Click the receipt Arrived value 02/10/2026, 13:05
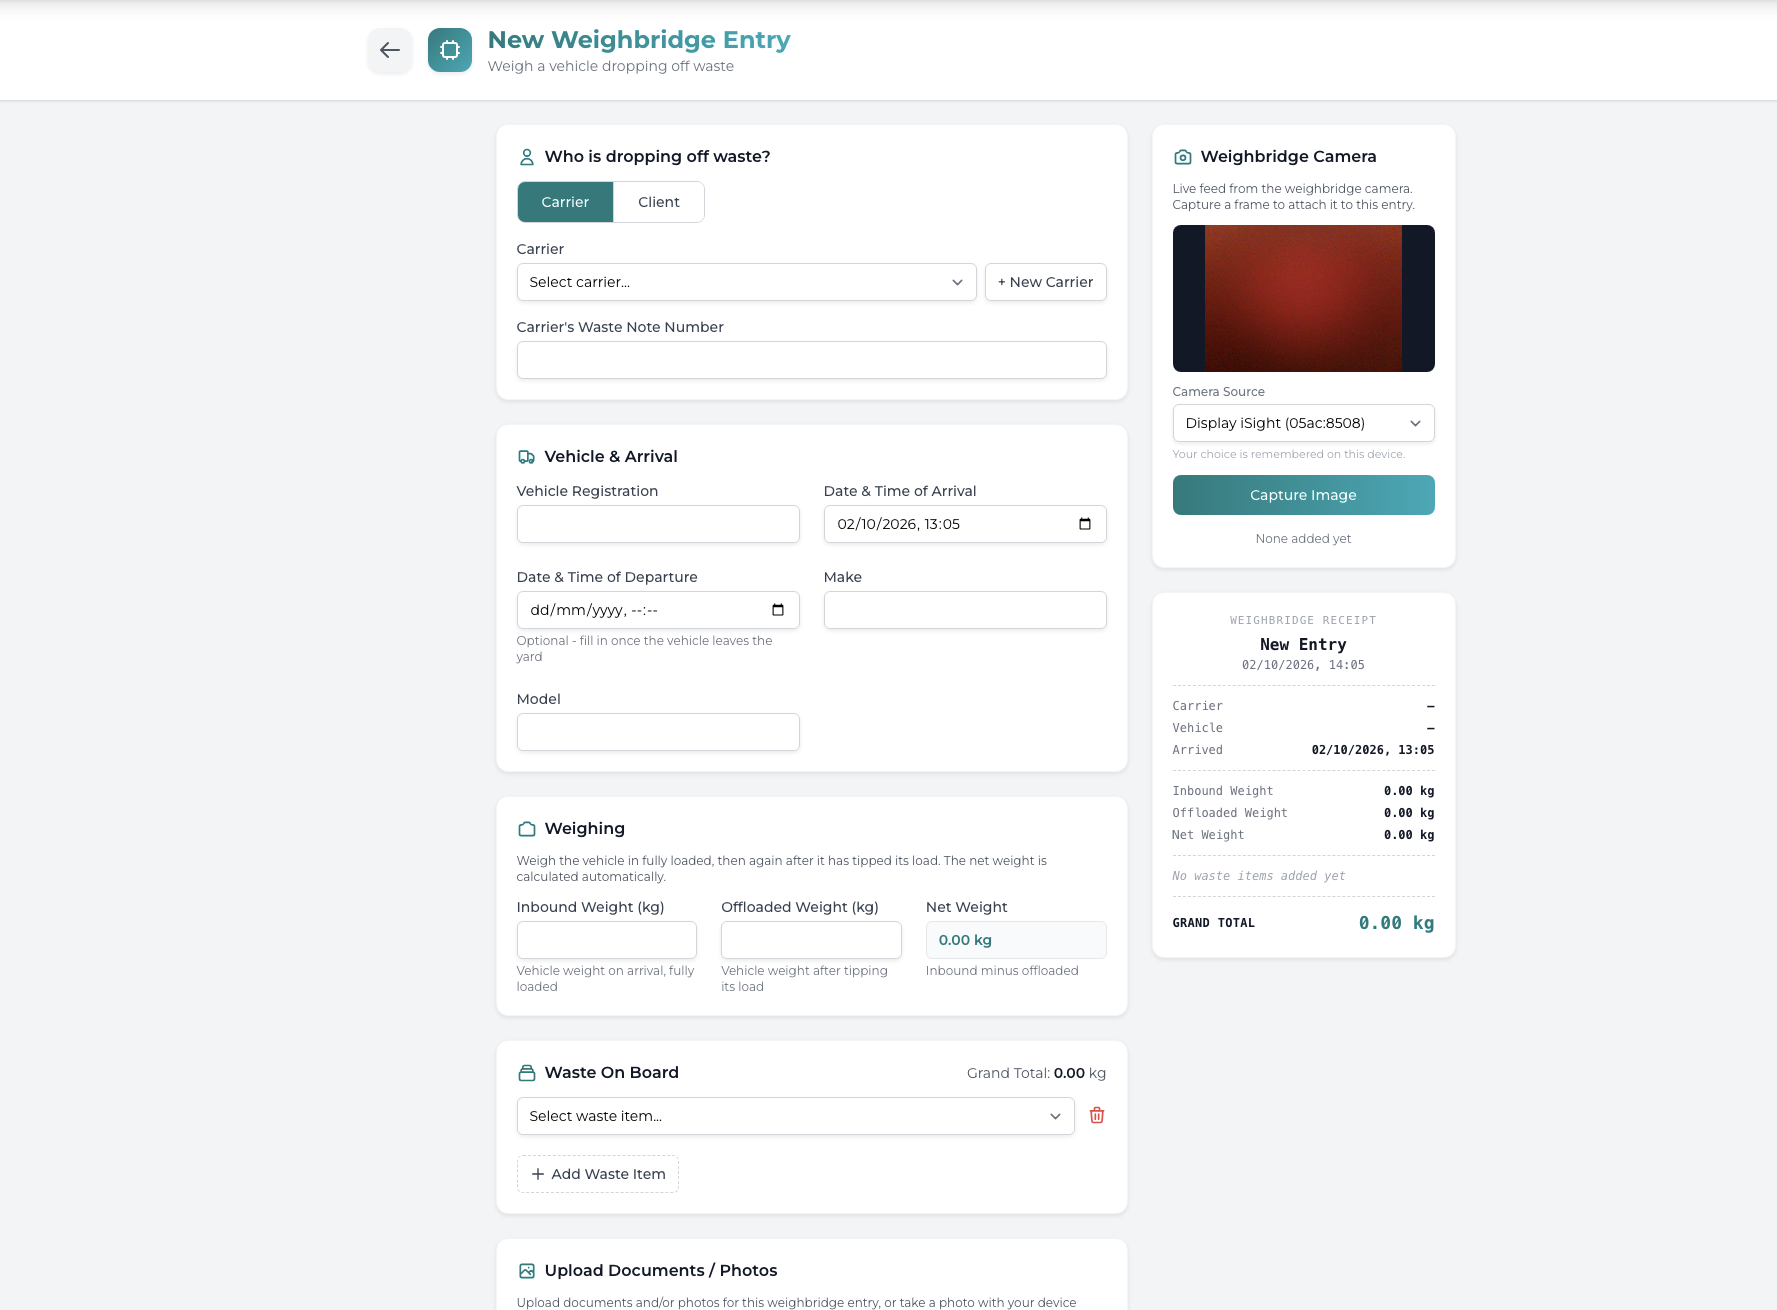The width and height of the screenshot is (1777, 1310). click(1372, 750)
